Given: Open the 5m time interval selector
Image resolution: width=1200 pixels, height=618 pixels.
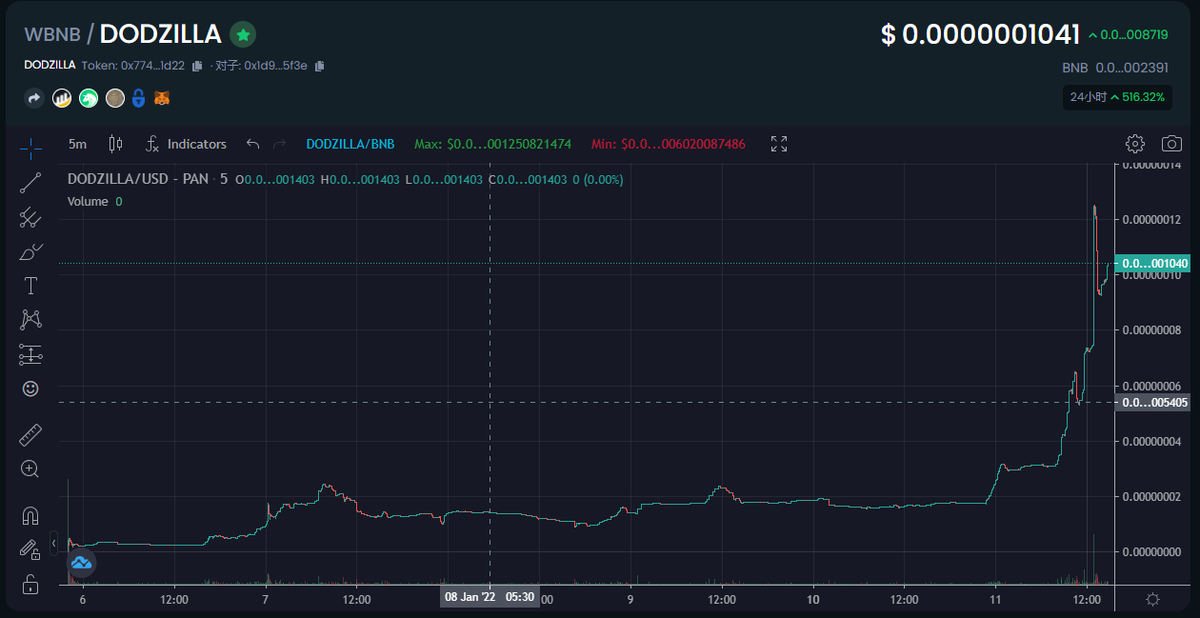Looking at the screenshot, I should (77, 144).
